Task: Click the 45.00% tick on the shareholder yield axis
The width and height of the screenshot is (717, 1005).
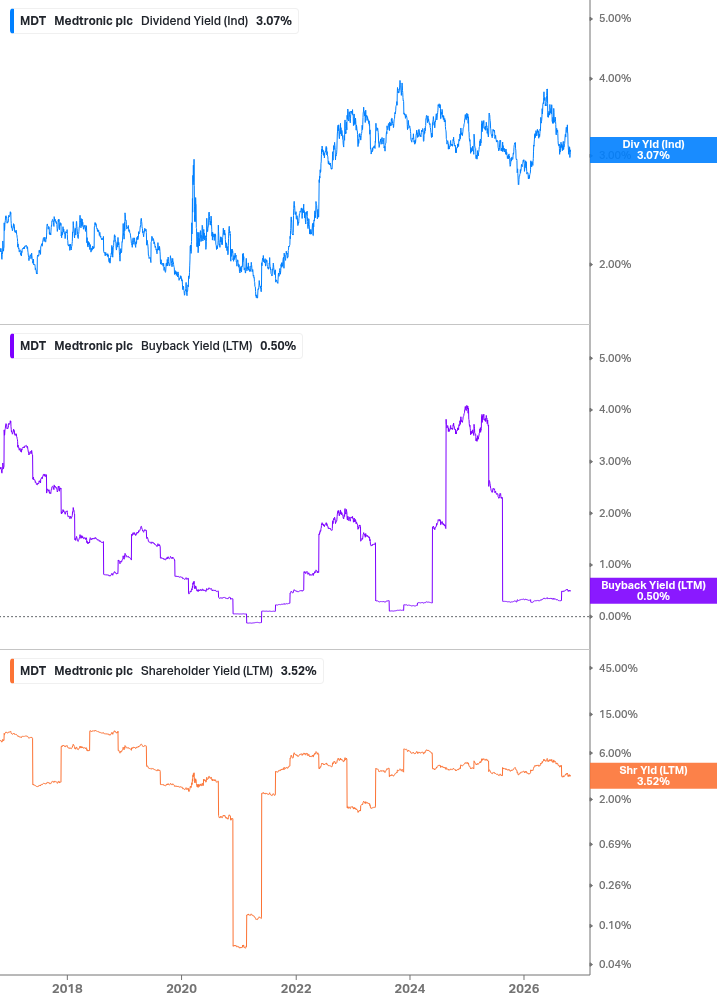Action: (x=618, y=669)
